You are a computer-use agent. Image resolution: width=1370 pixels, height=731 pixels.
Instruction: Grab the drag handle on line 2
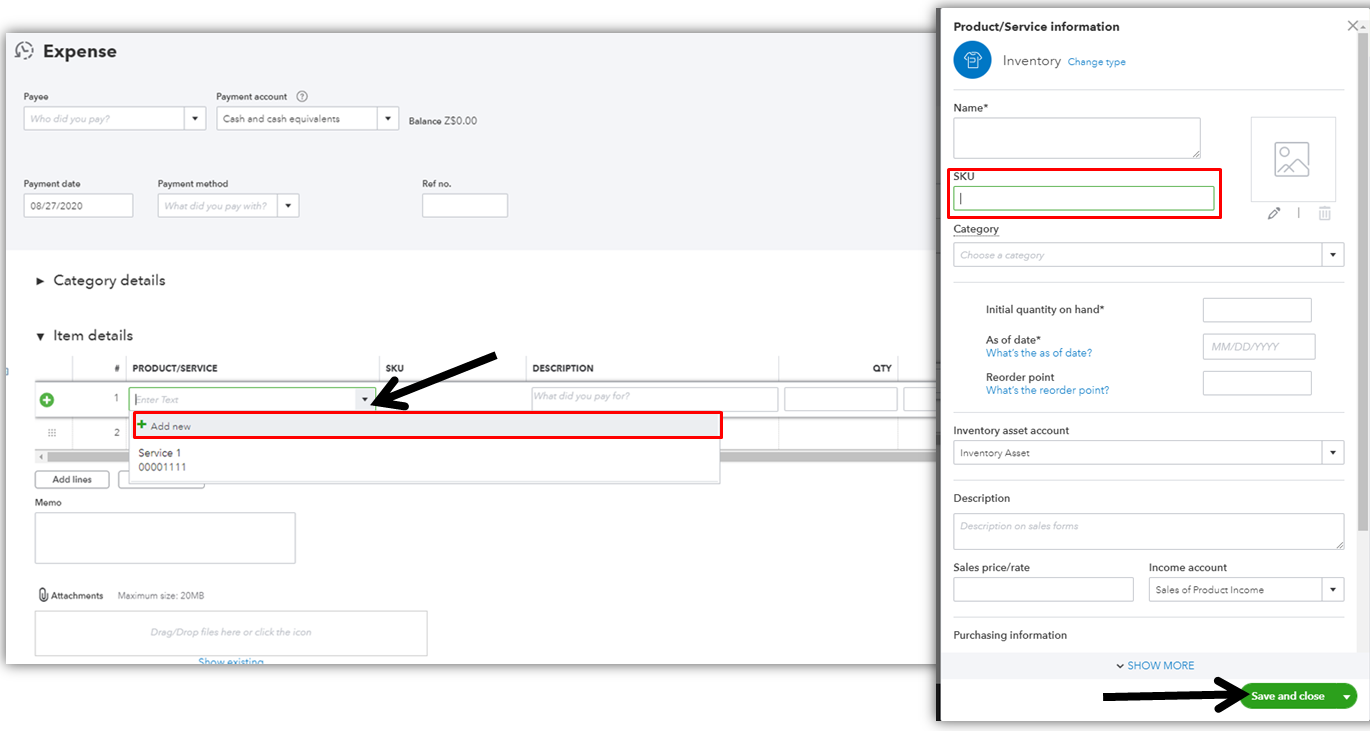click(52, 433)
